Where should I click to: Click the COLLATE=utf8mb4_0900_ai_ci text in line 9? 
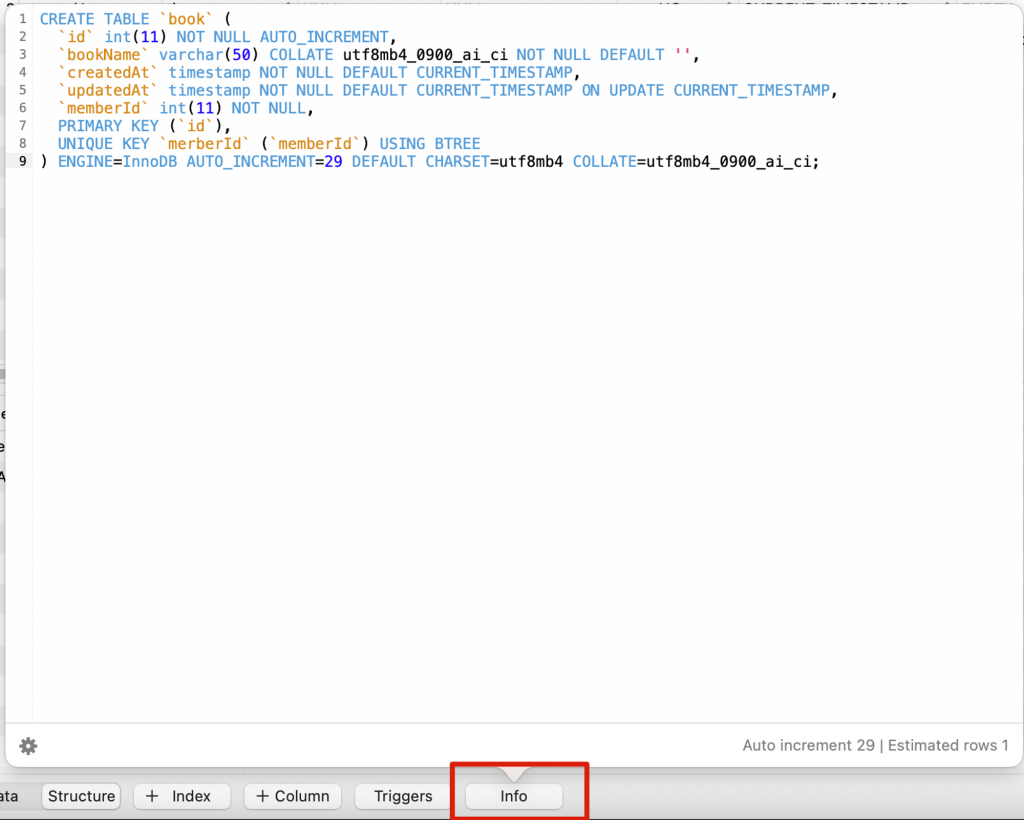(x=692, y=161)
